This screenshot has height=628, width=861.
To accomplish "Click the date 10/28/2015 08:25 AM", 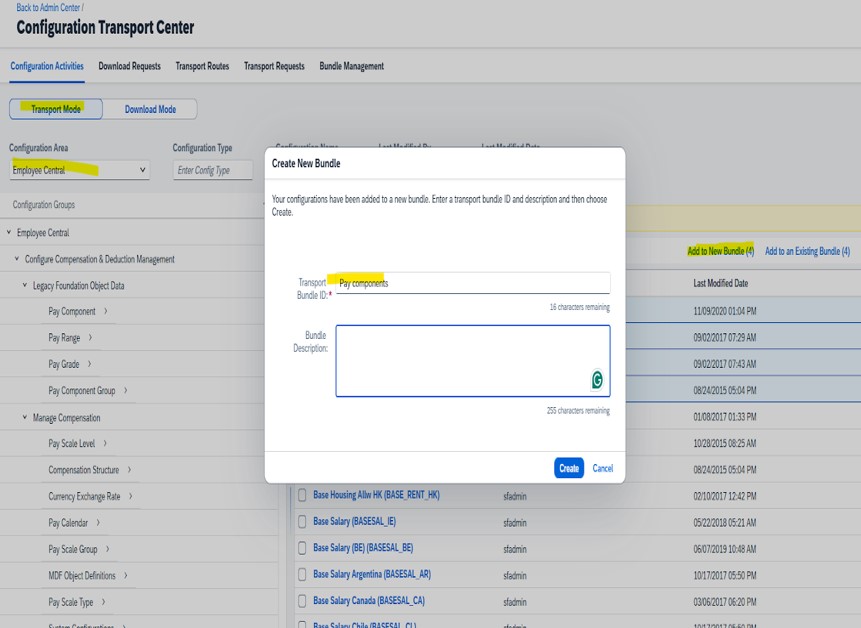I will tap(725, 444).
